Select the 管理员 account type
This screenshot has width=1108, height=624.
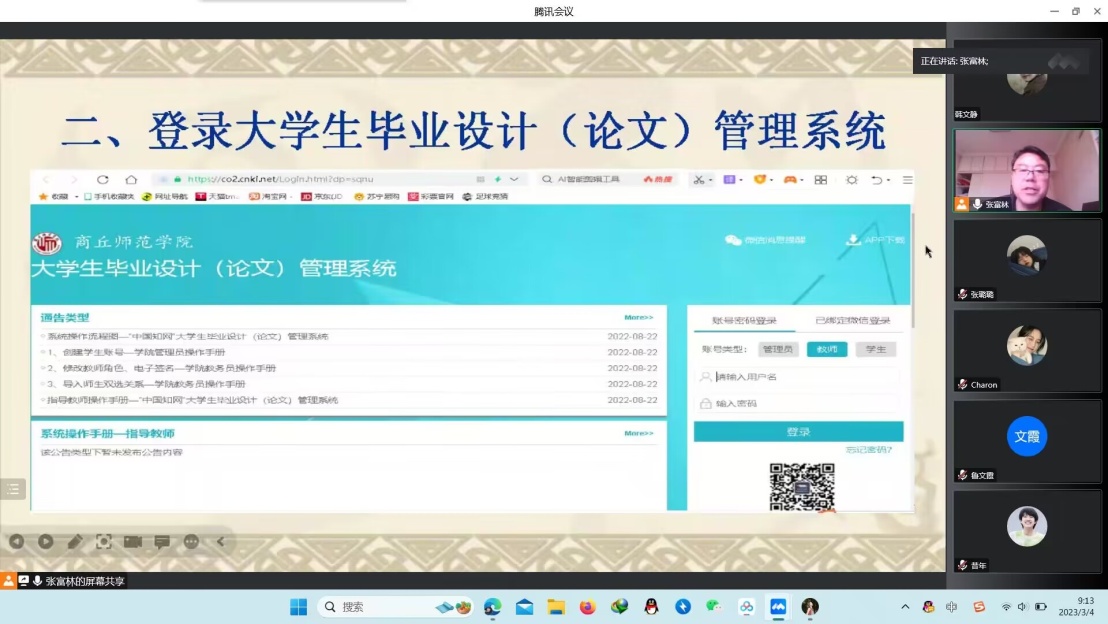[x=777, y=350]
